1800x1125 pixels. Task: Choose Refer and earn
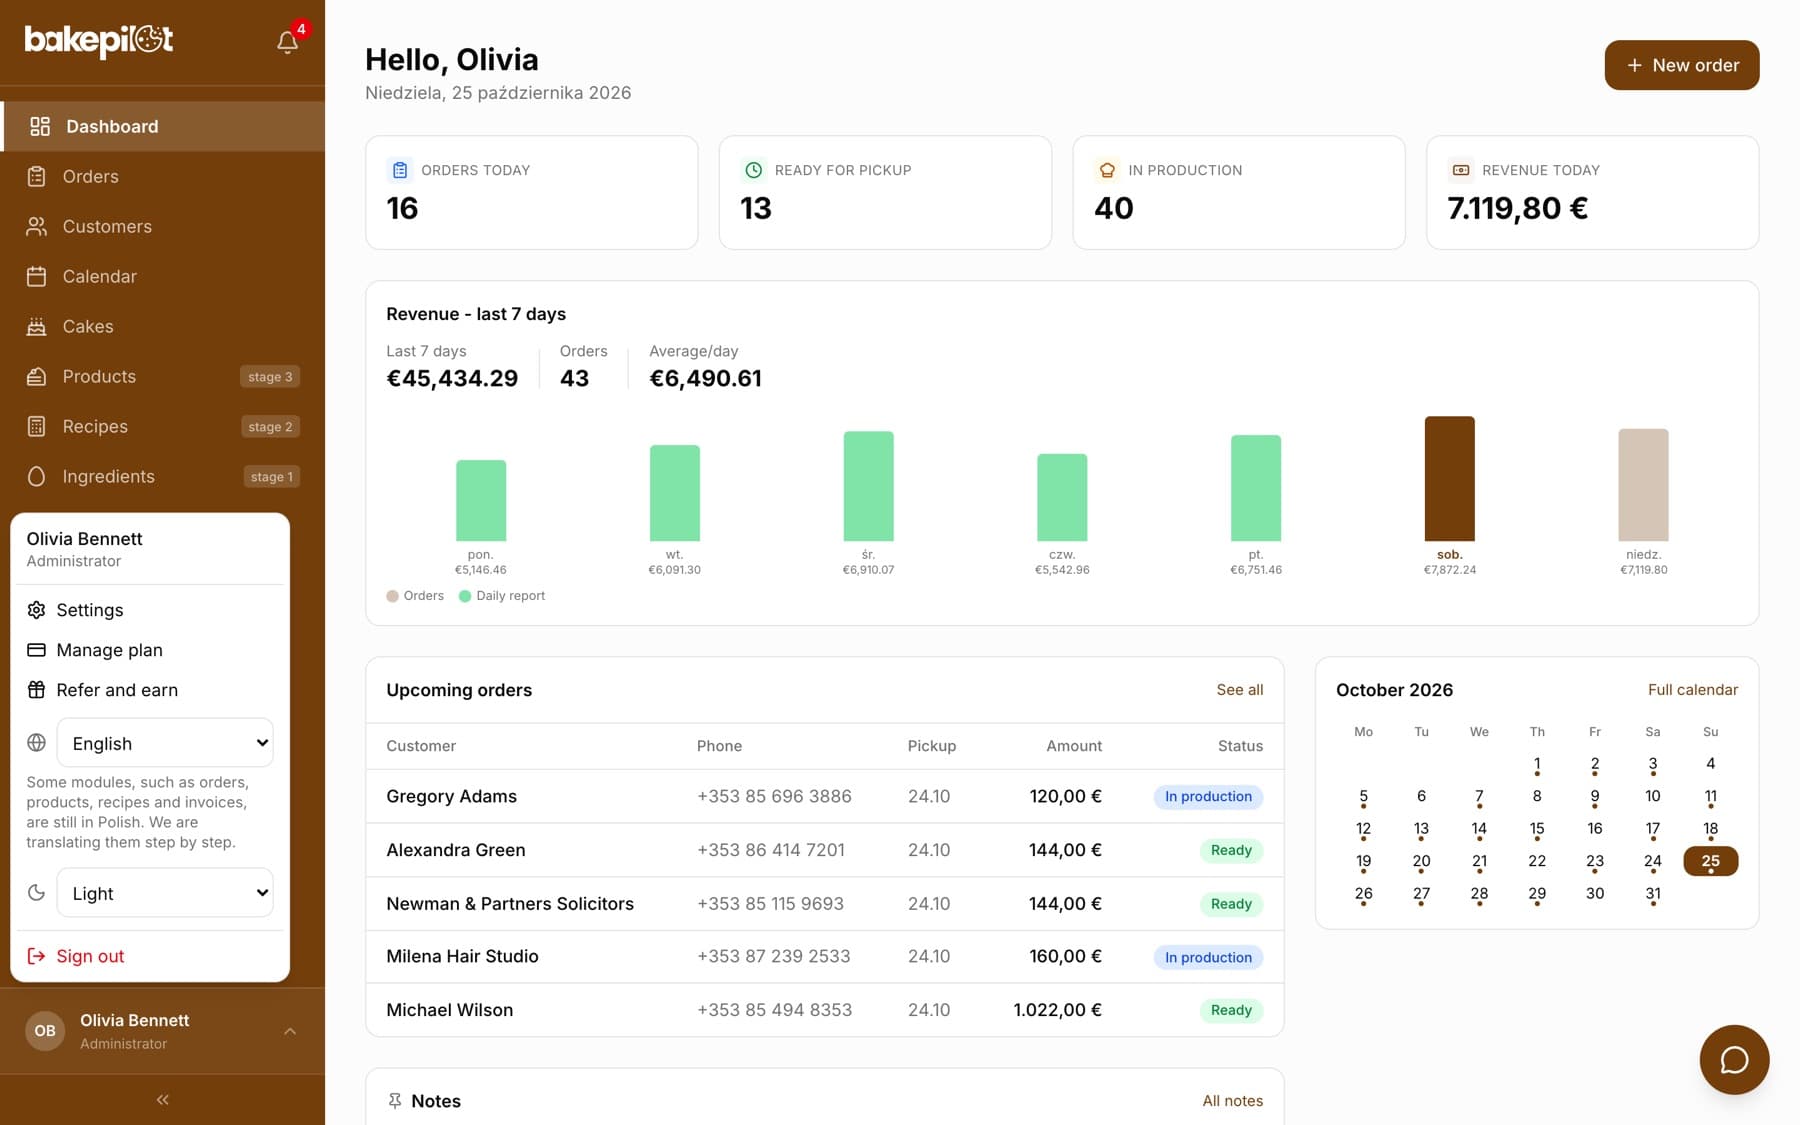pyautogui.click(x=150, y=690)
